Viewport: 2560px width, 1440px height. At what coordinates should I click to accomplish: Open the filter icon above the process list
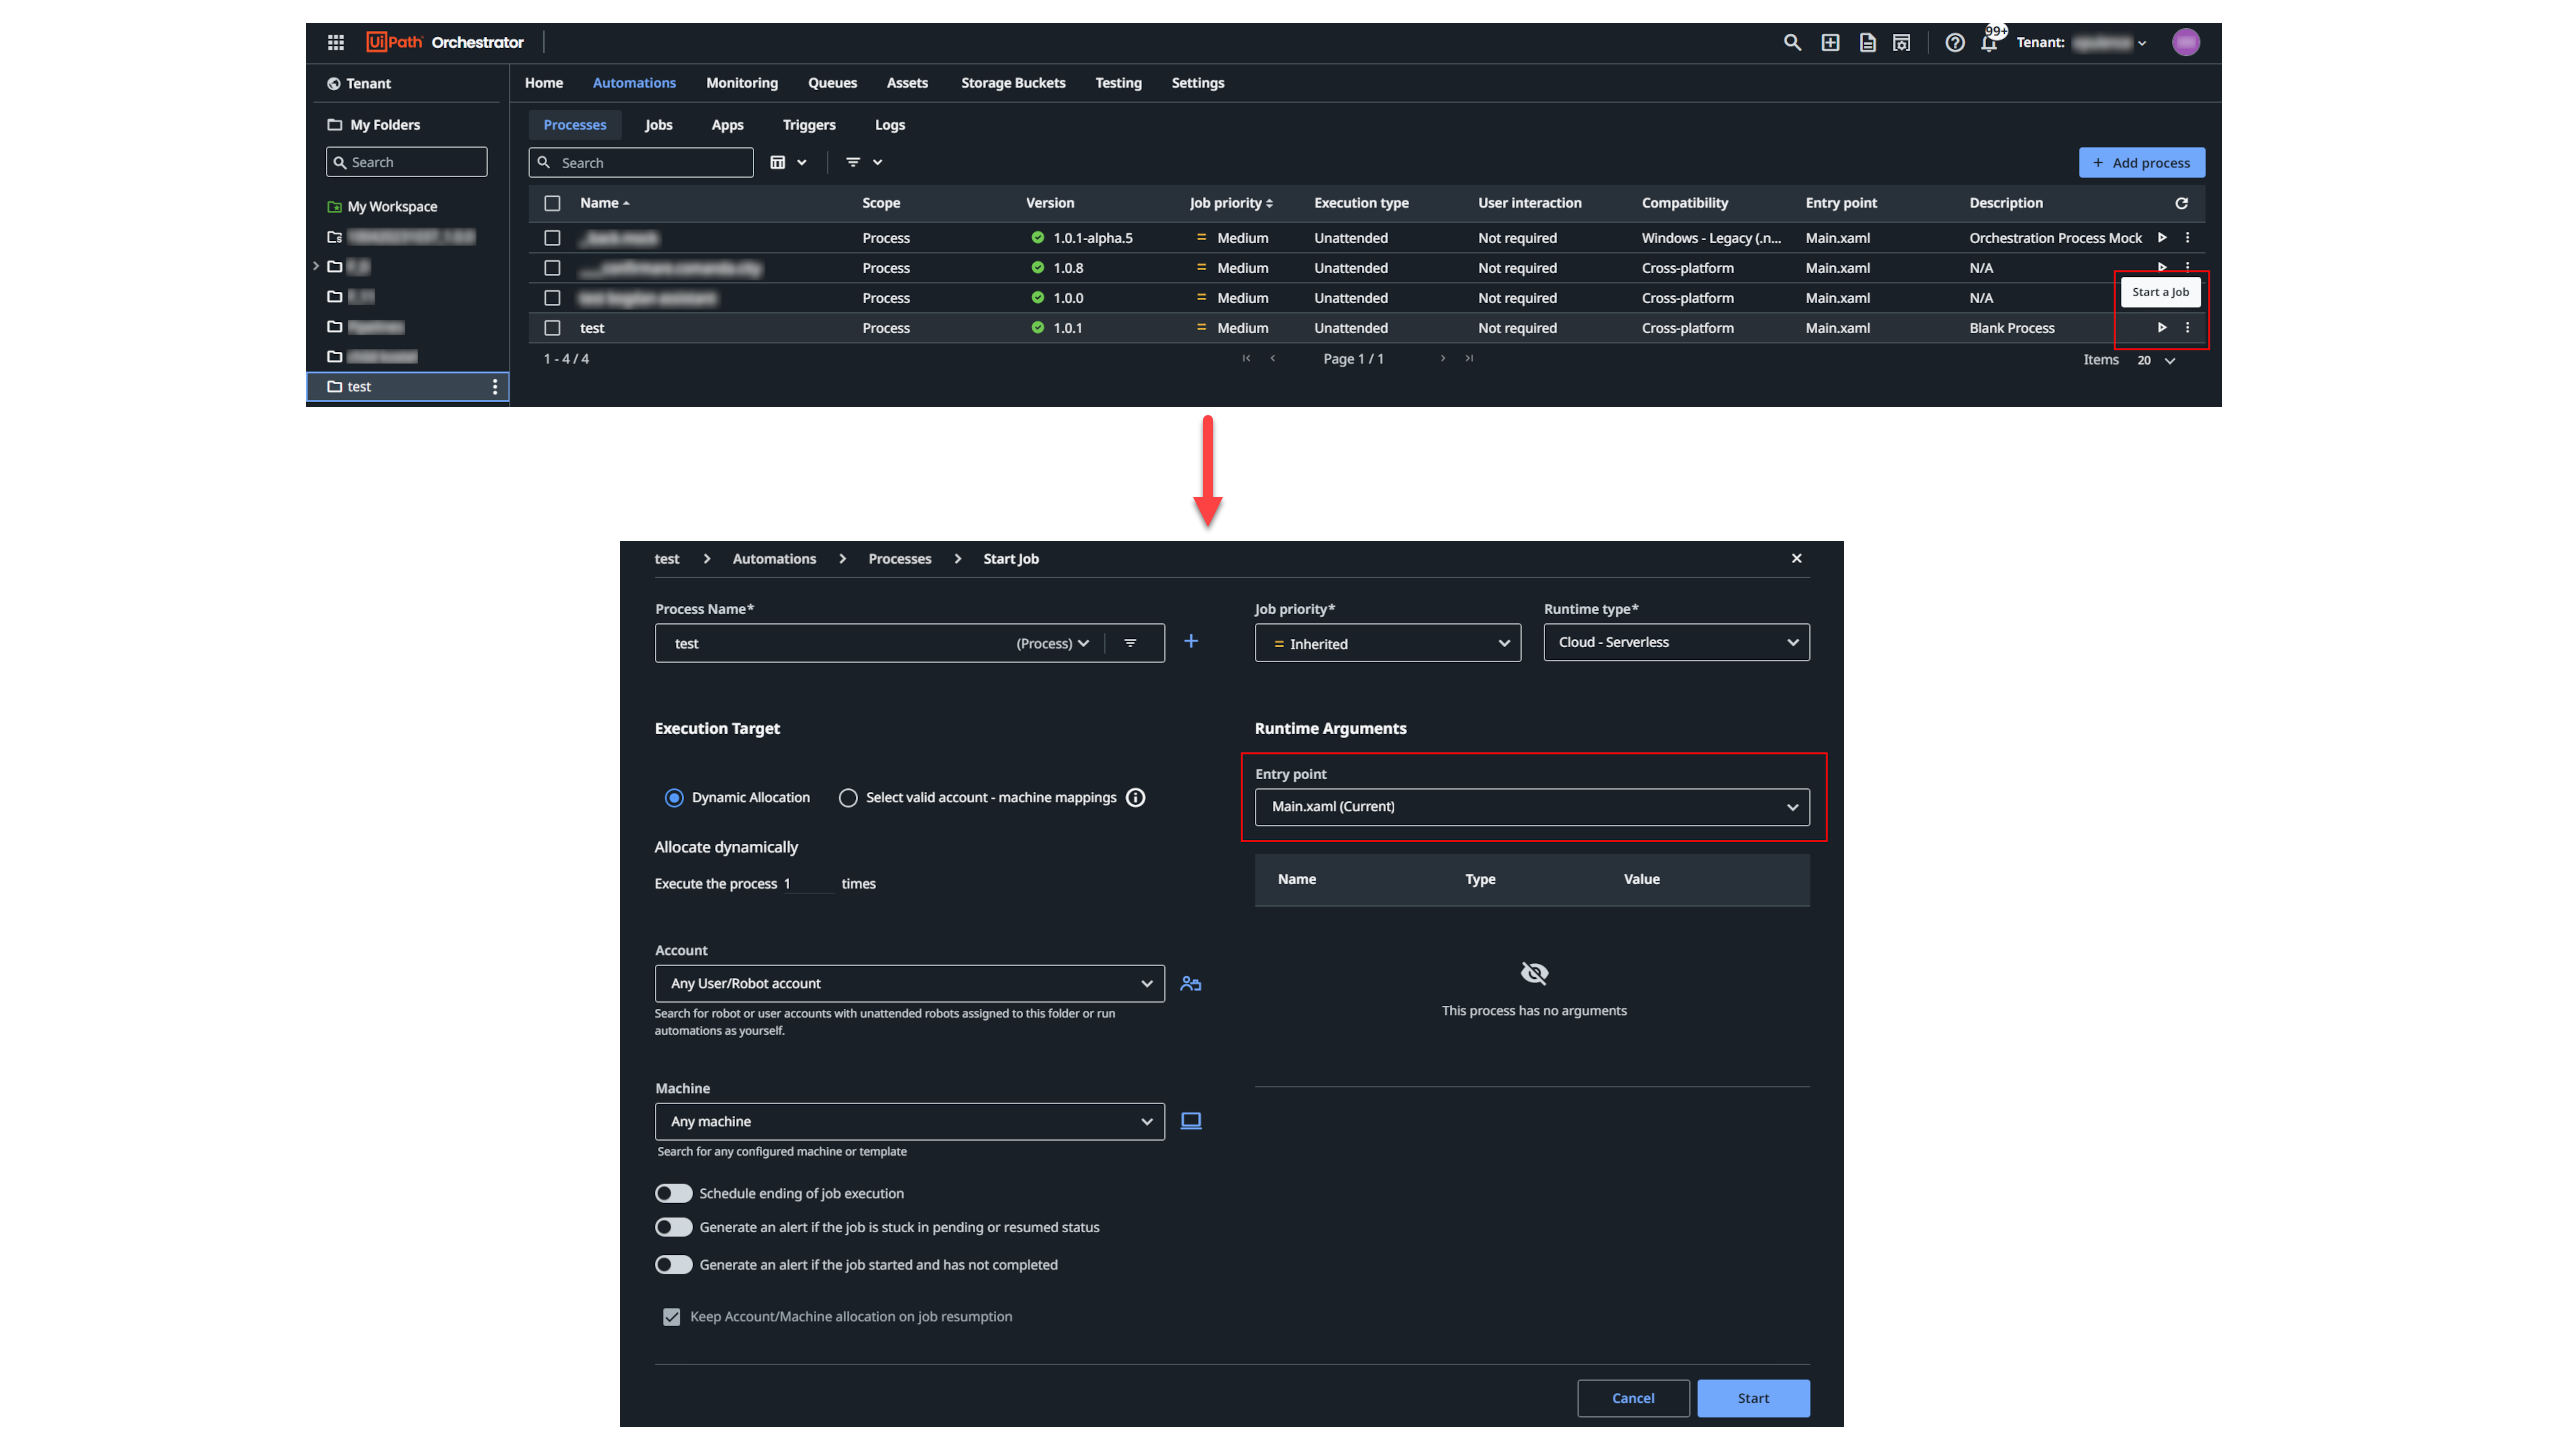(x=855, y=162)
